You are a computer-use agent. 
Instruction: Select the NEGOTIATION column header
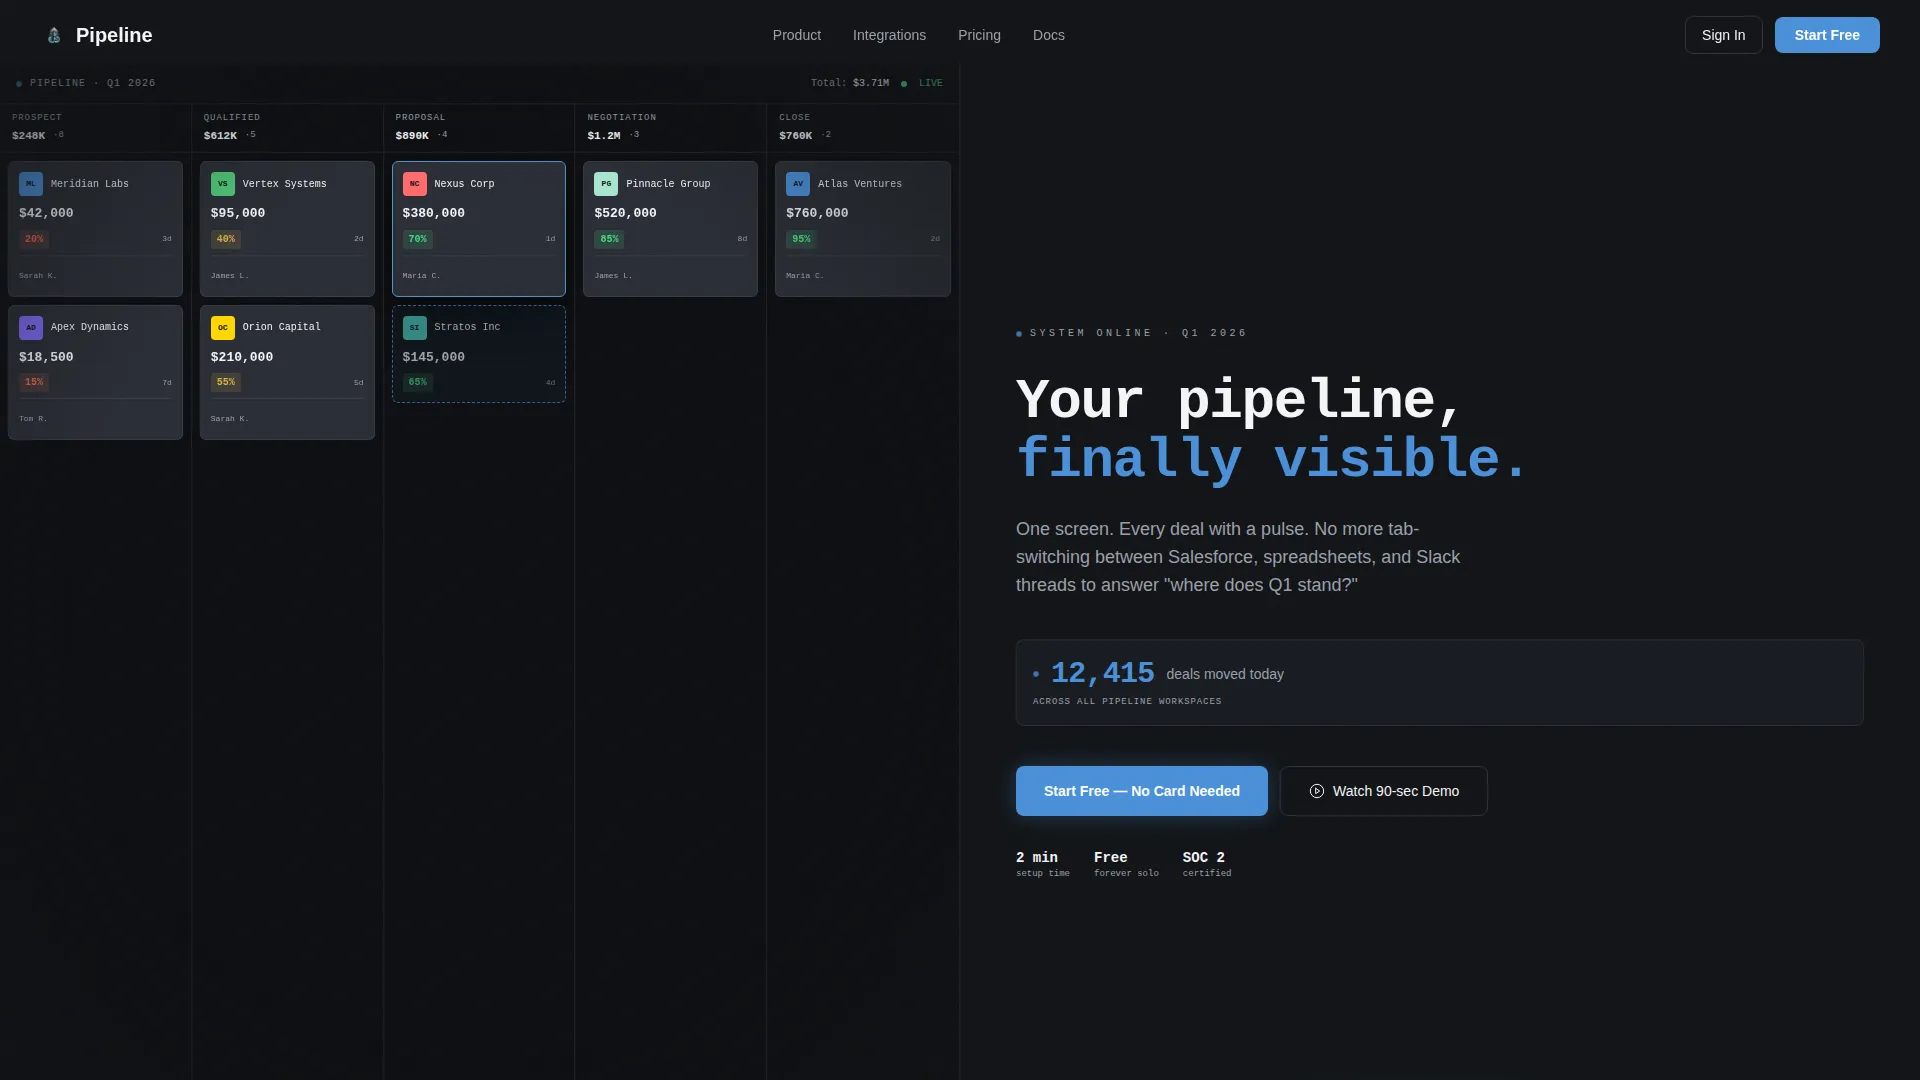tap(622, 118)
